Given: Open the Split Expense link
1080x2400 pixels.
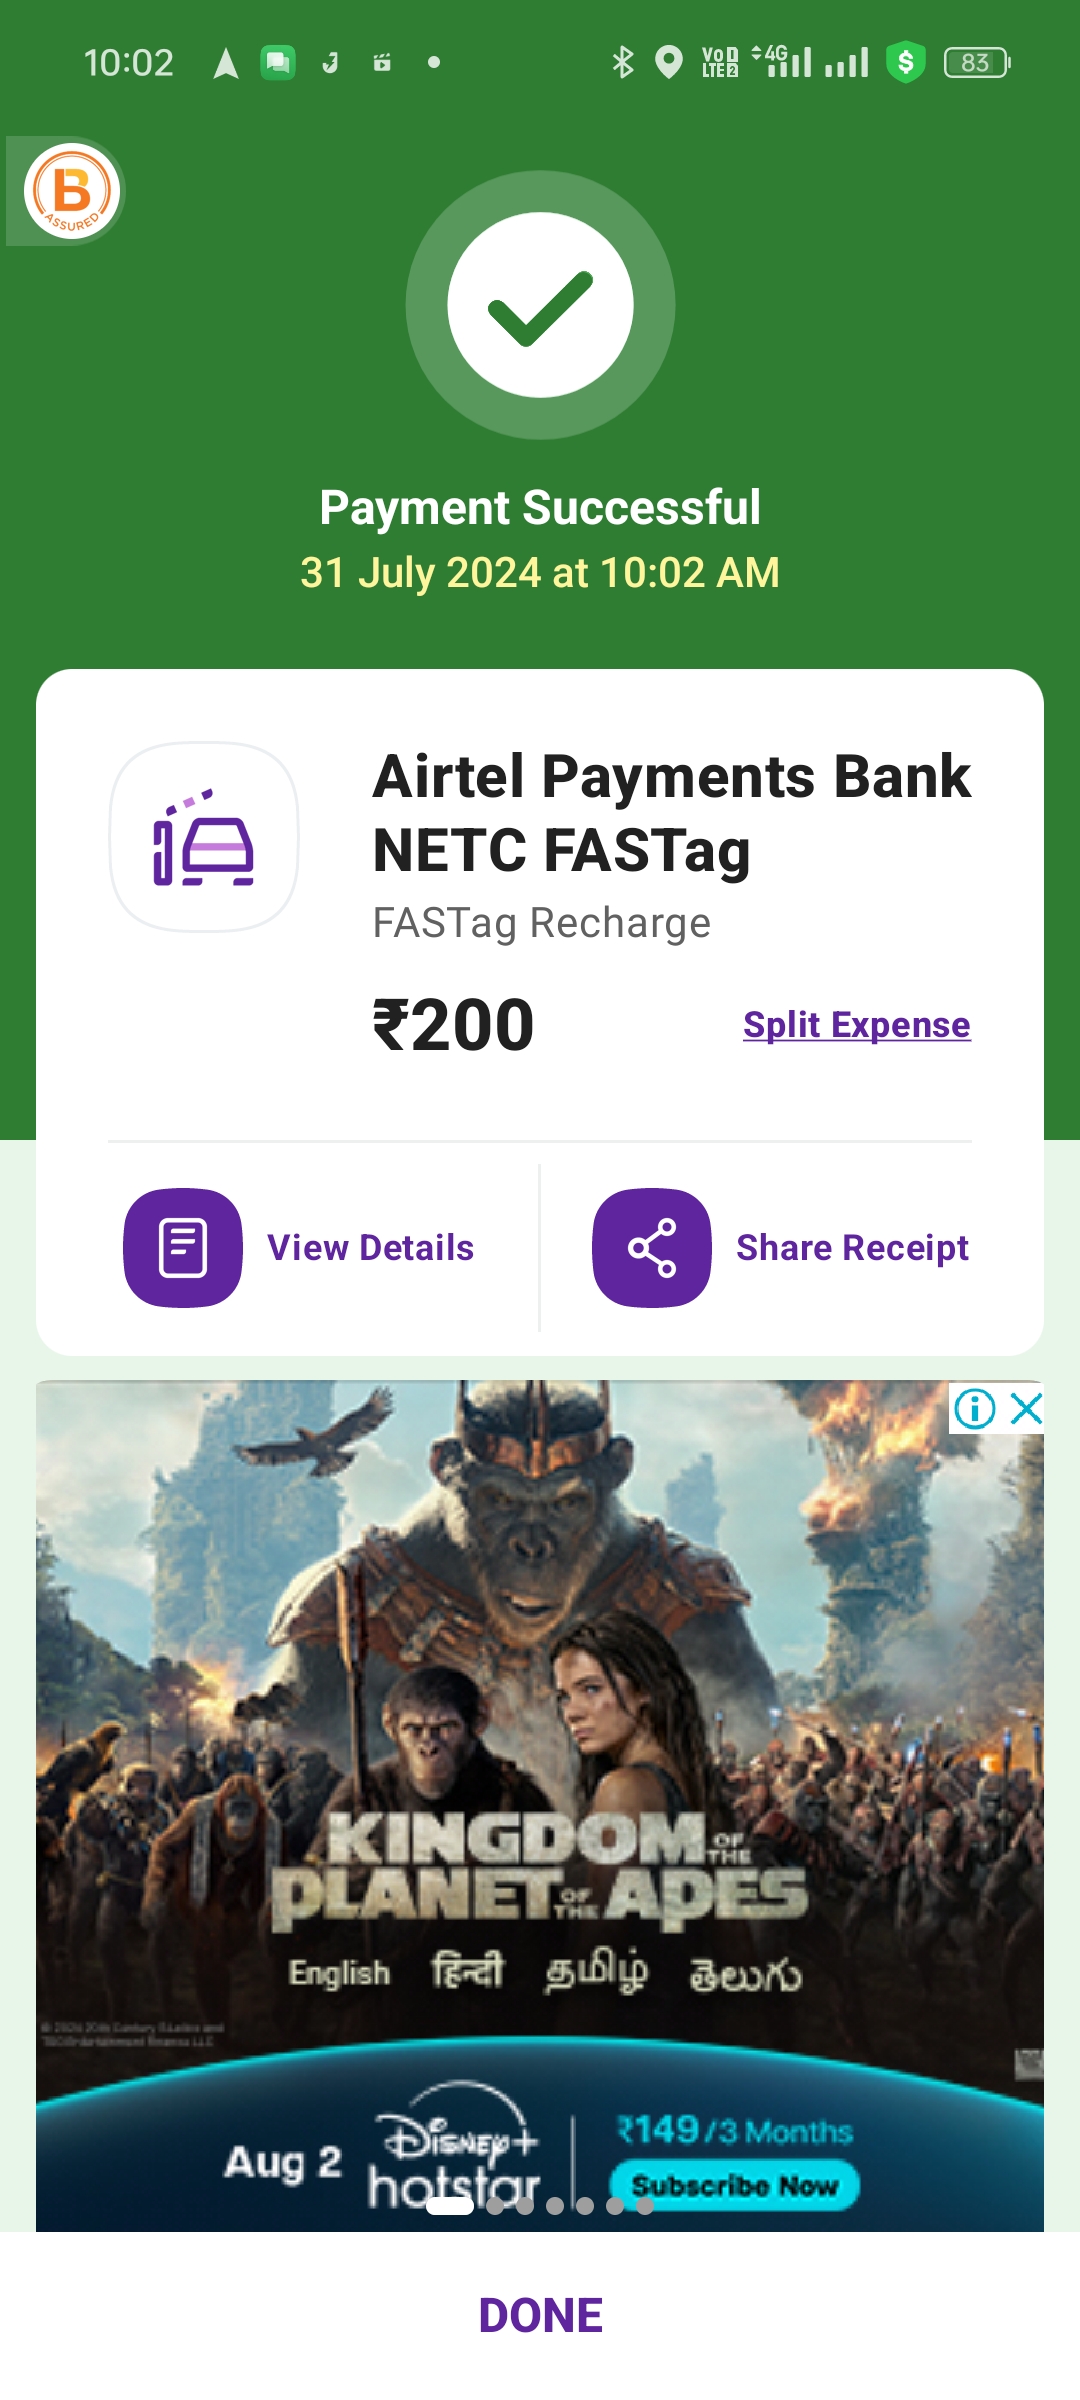Looking at the screenshot, I should click(x=857, y=1025).
